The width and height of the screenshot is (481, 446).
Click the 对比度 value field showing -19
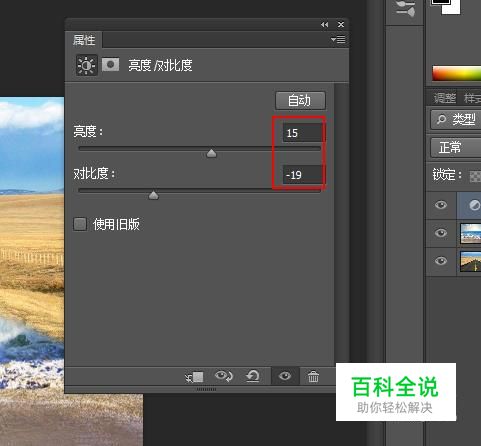(303, 174)
